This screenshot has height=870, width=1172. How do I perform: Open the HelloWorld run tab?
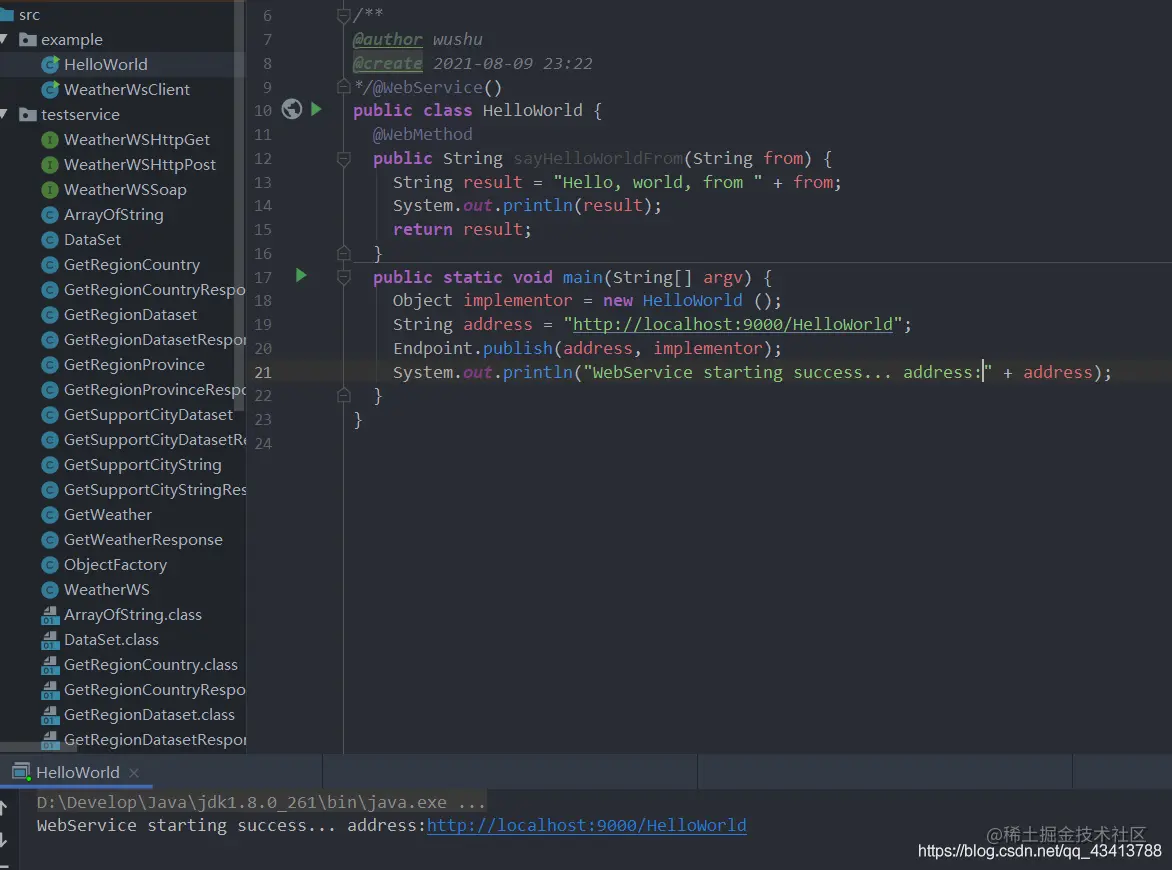tap(77, 772)
